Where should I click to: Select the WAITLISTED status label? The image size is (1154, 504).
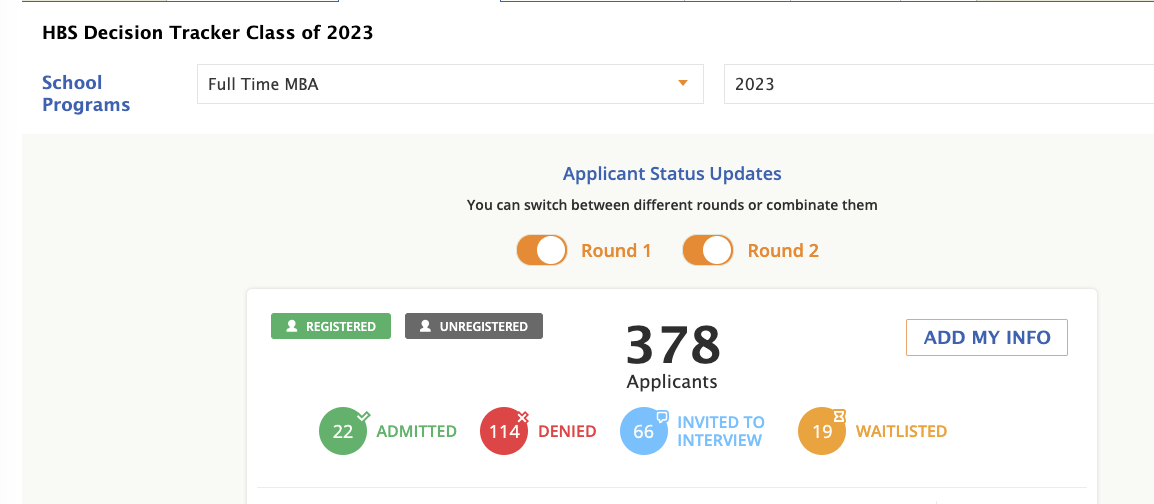[901, 431]
